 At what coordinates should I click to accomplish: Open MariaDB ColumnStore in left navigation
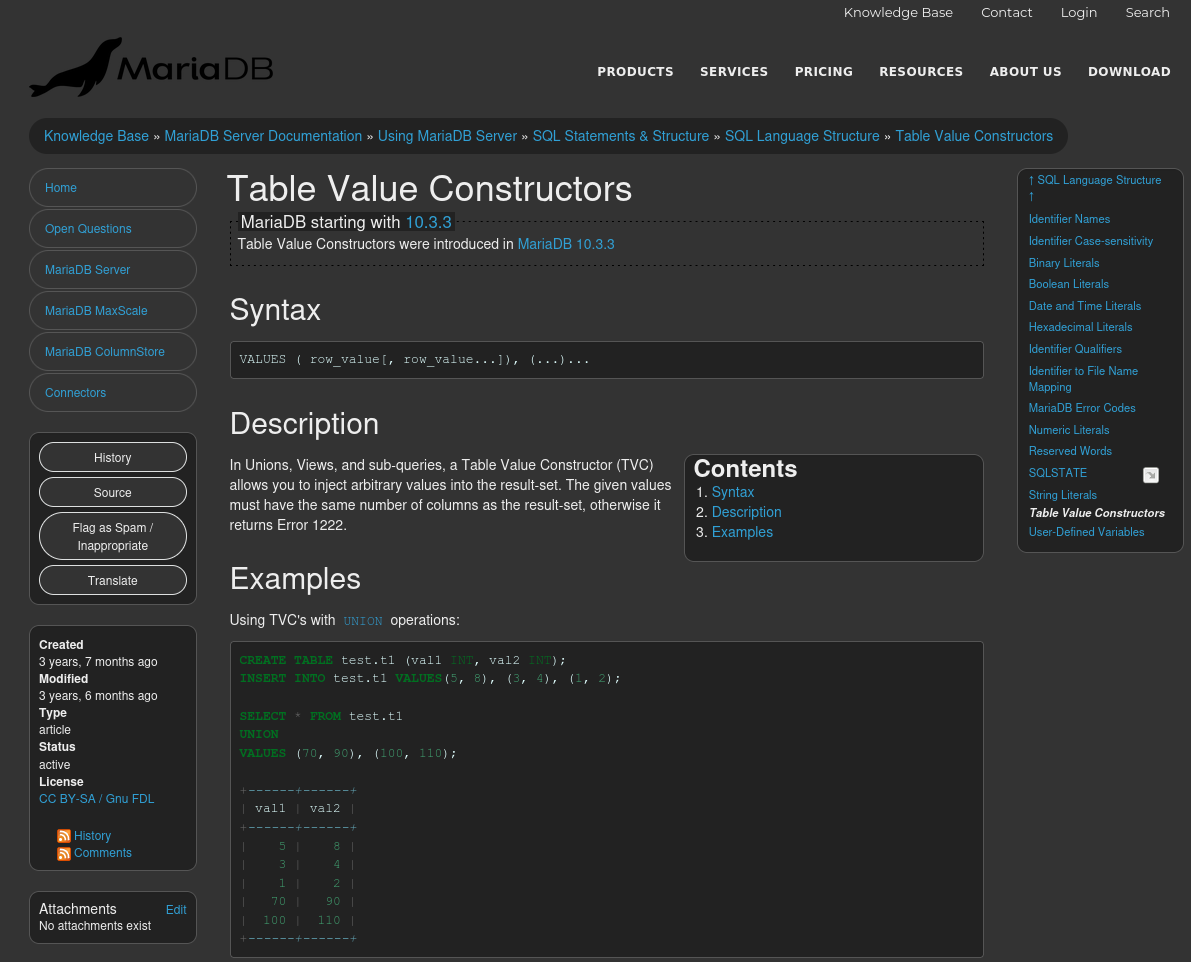tap(105, 352)
